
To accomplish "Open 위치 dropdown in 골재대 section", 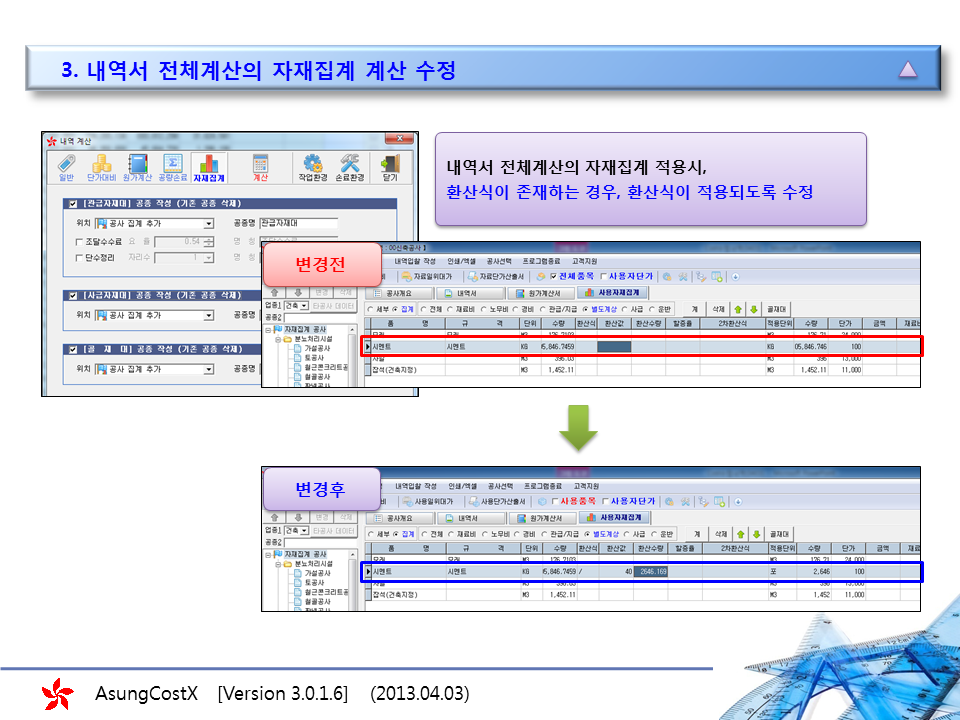I will 208,369.
